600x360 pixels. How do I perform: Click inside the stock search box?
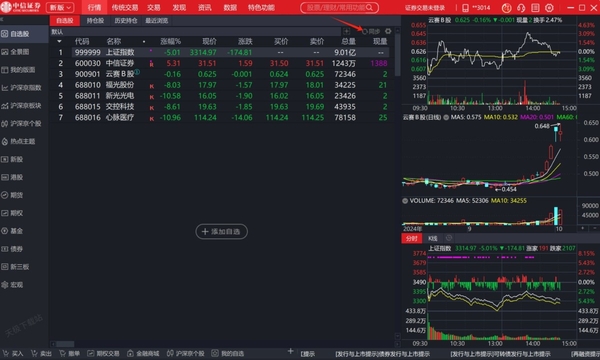[x=339, y=8]
